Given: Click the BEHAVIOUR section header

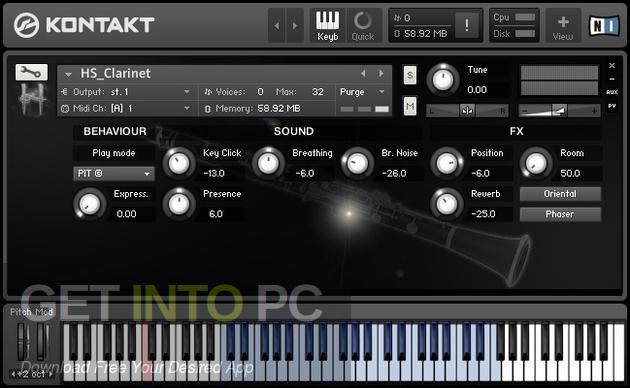Looking at the screenshot, I should click(115, 132).
